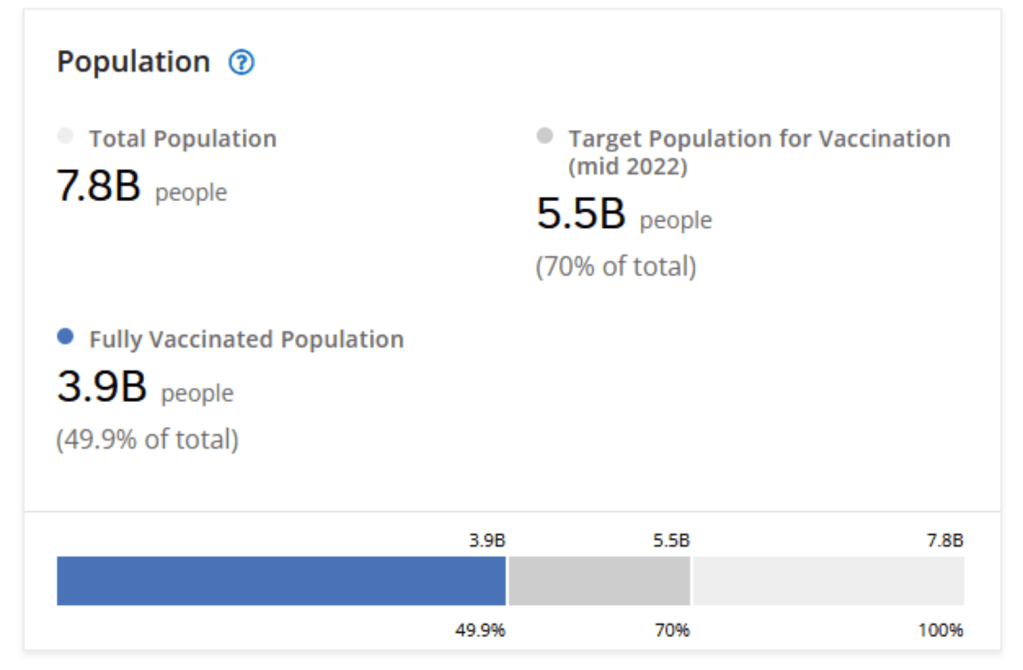The width and height of the screenshot is (1023, 670).
Task: Click the Fully Vaccinated Population label
Action: (x=246, y=340)
